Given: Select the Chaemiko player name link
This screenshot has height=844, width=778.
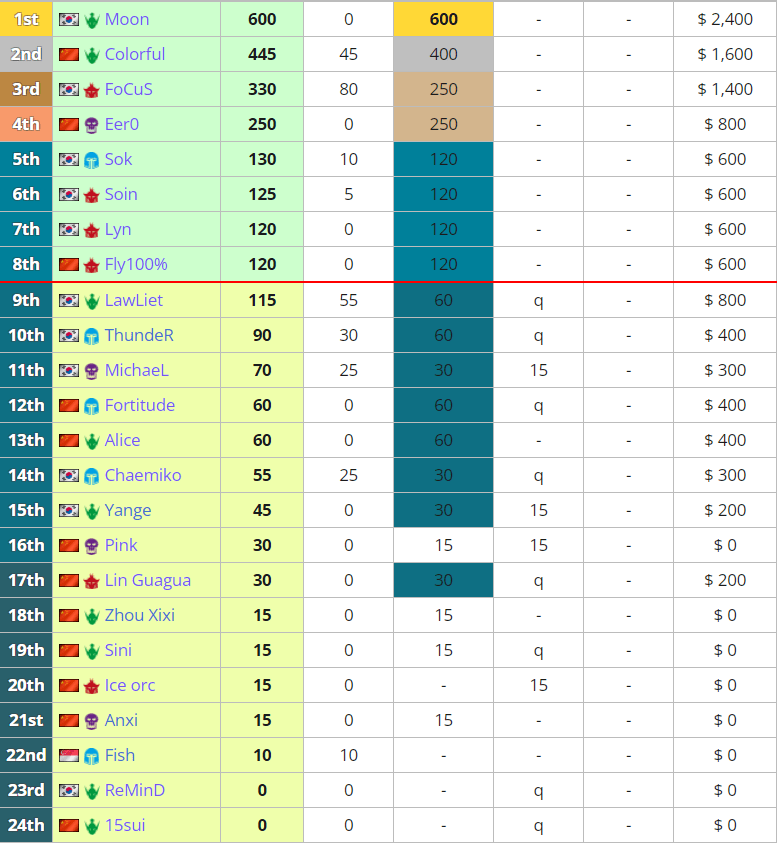Looking at the screenshot, I should tap(143, 475).
